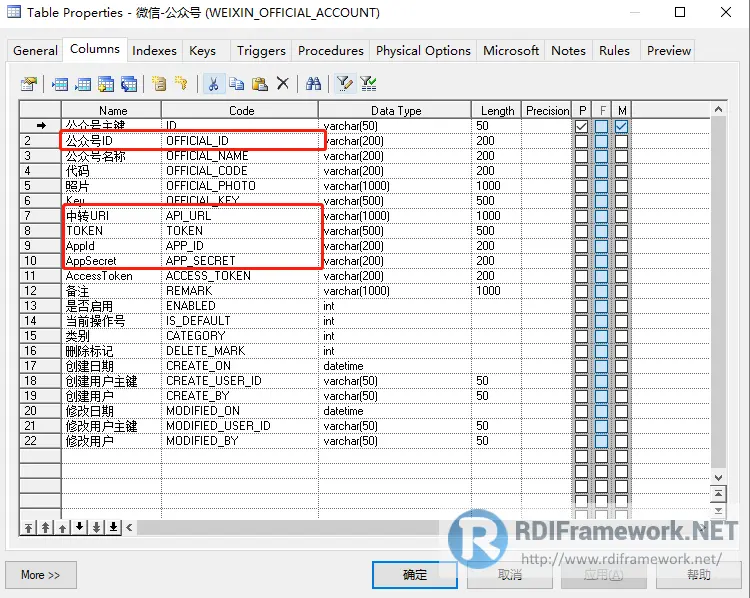Check the M checkbox for ENABLED row

(x=621, y=306)
